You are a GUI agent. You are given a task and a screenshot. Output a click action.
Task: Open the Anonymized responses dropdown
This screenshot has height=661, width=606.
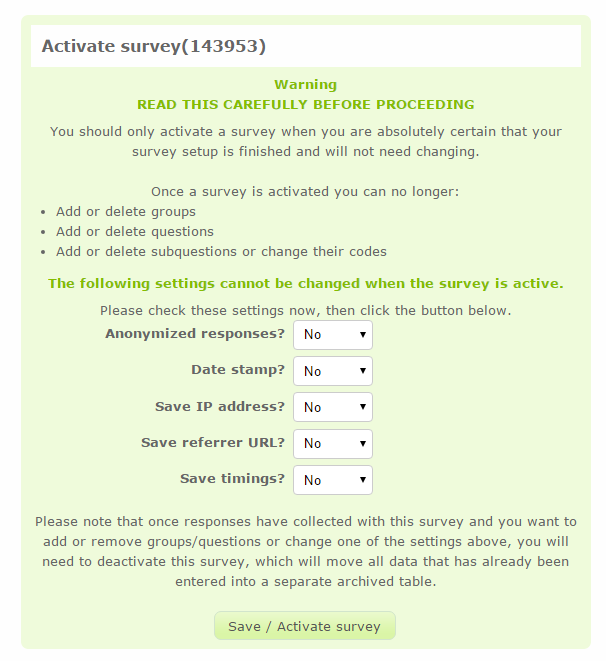tap(333, 334)
